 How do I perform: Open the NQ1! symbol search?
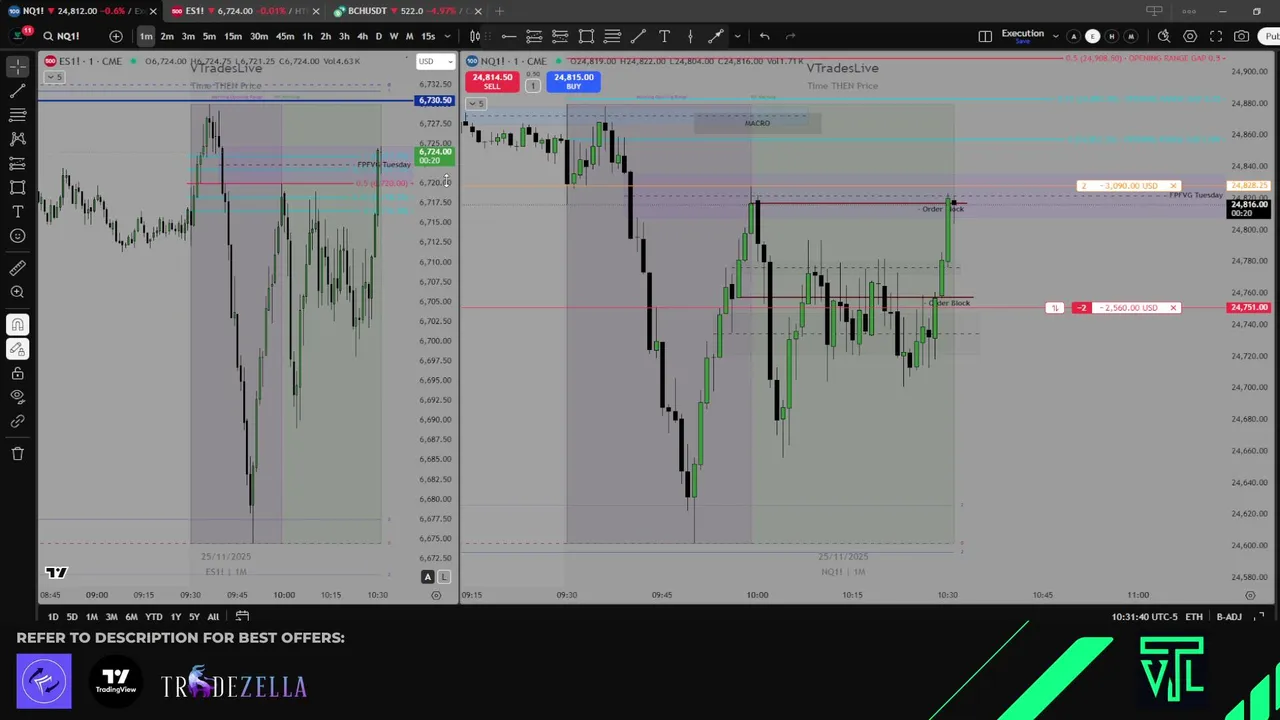point(62,36)
